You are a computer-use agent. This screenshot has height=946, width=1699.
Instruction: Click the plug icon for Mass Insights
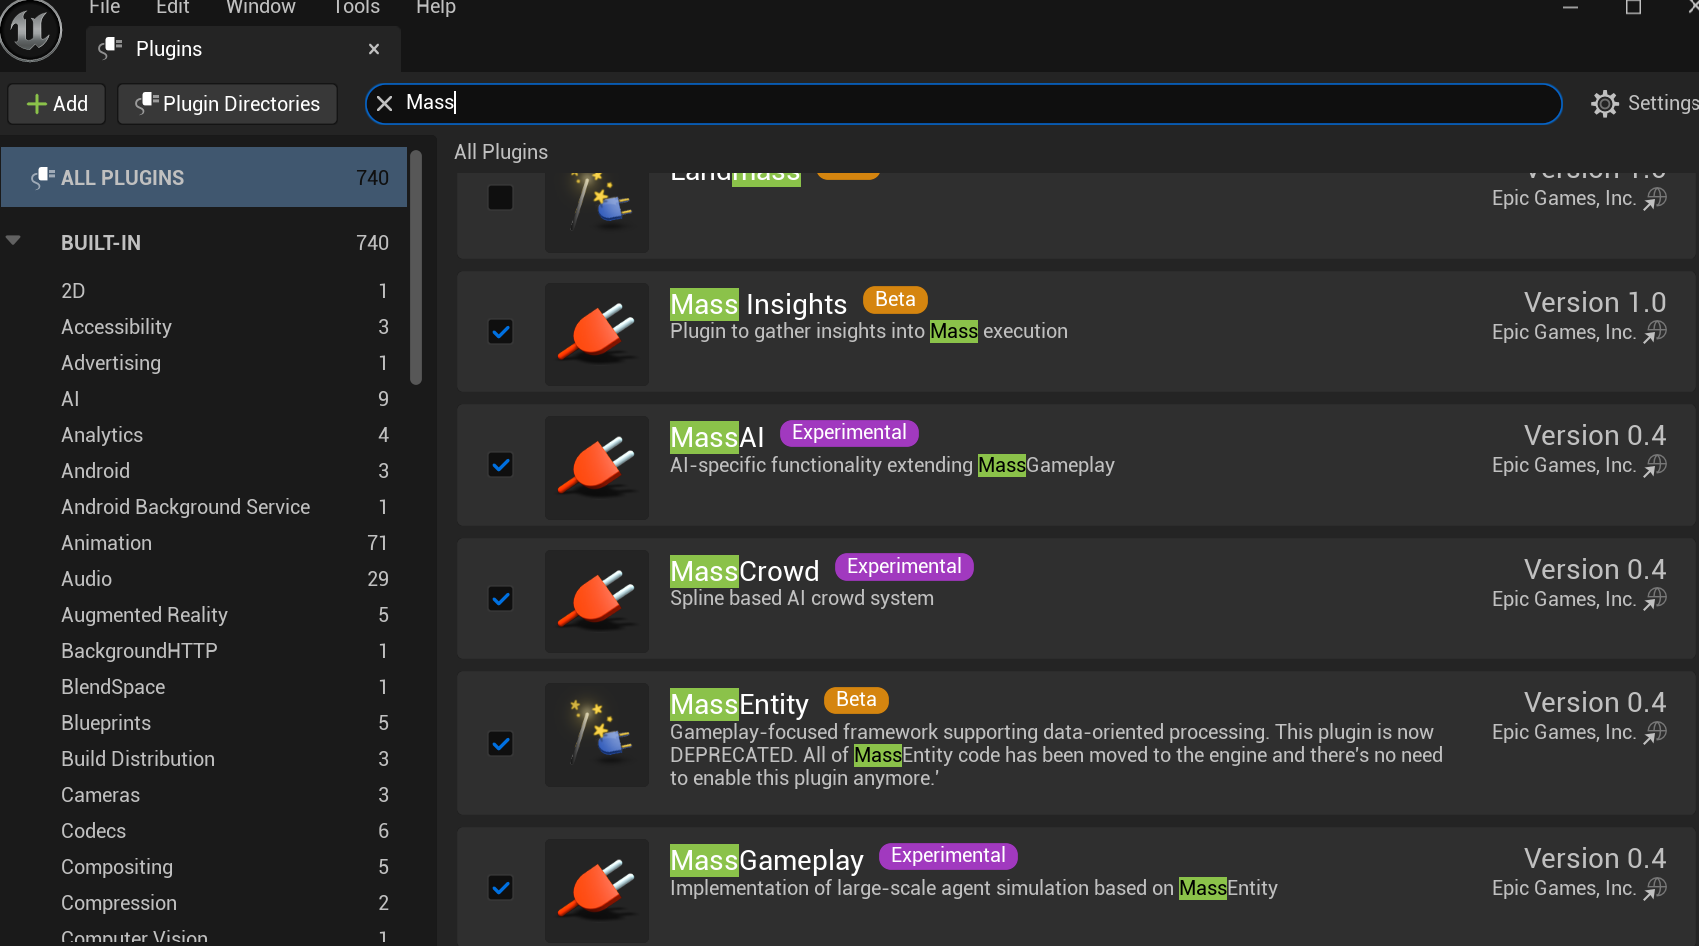click(597, 334)
